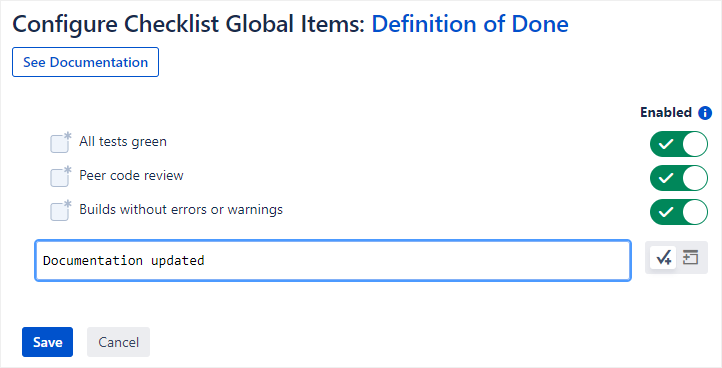
Task: Check the Builds without errors or warnings checkbox
Action: (59, 212)
